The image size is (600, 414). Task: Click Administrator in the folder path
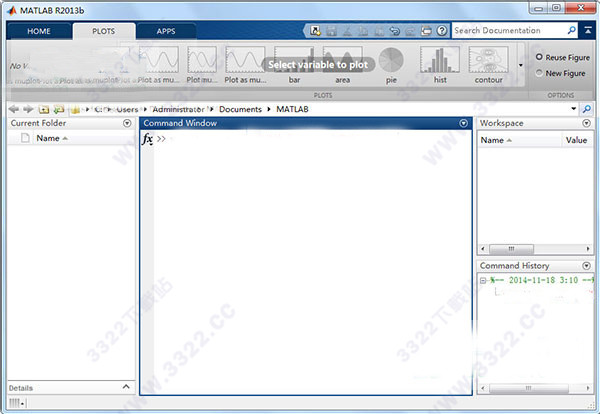tap(178, 109)
